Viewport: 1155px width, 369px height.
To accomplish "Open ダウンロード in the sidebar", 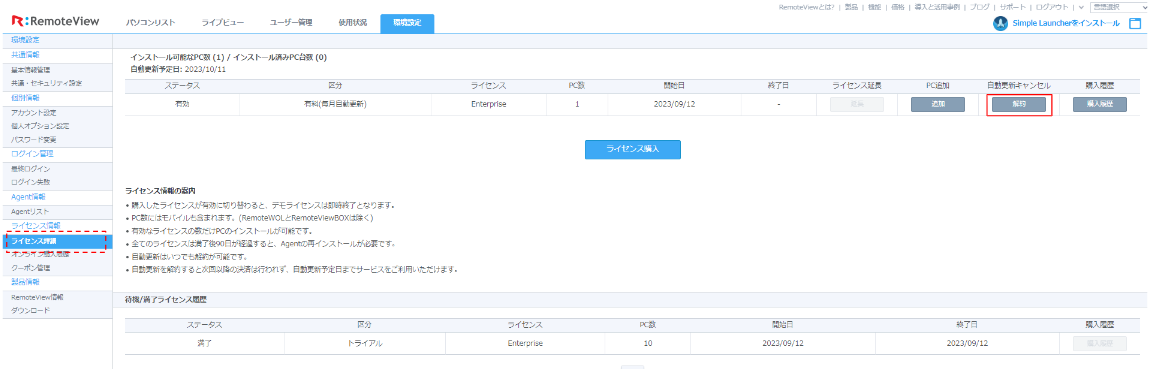I will pyautogui.click(x=30, y=310).
